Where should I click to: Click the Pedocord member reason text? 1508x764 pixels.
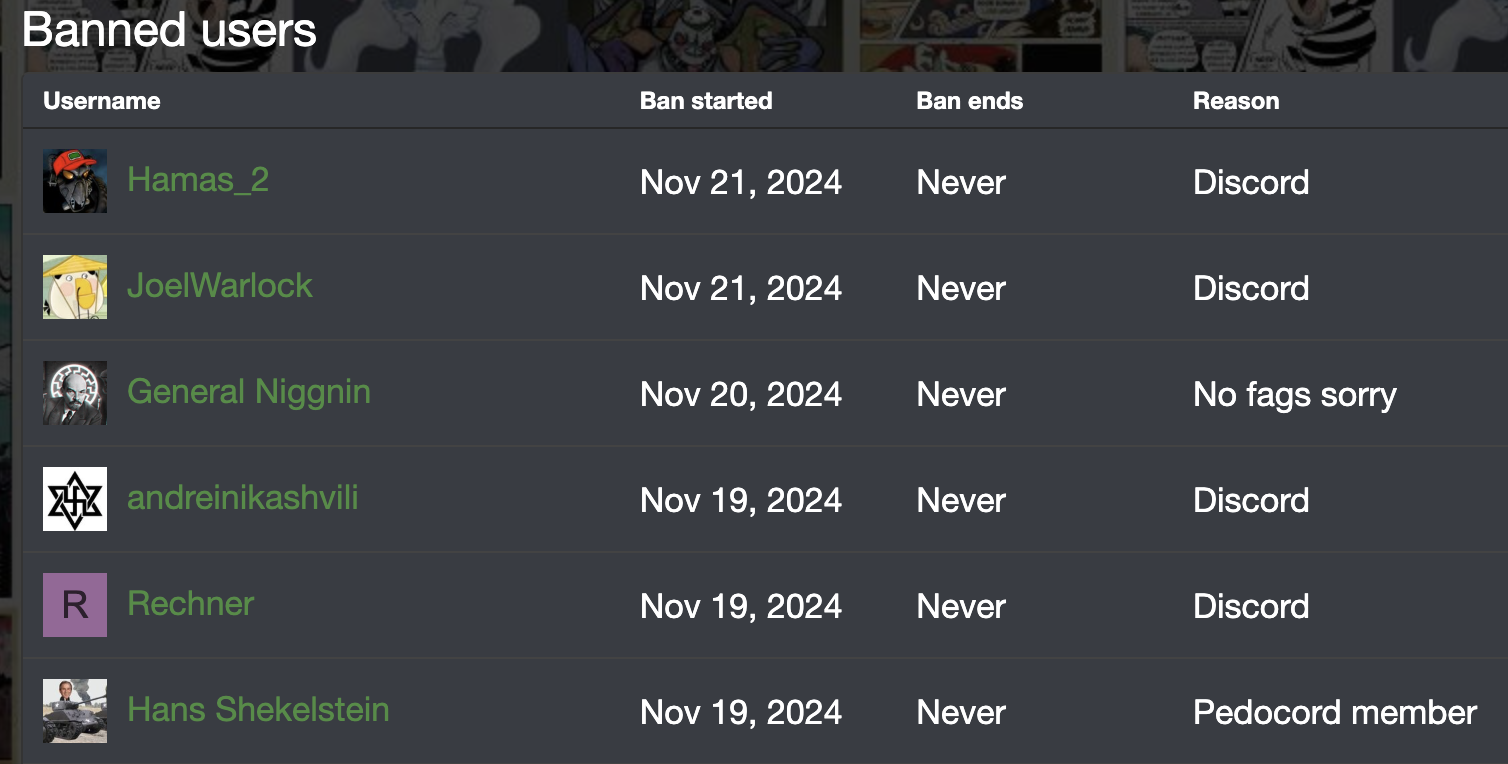point(1335,712)
